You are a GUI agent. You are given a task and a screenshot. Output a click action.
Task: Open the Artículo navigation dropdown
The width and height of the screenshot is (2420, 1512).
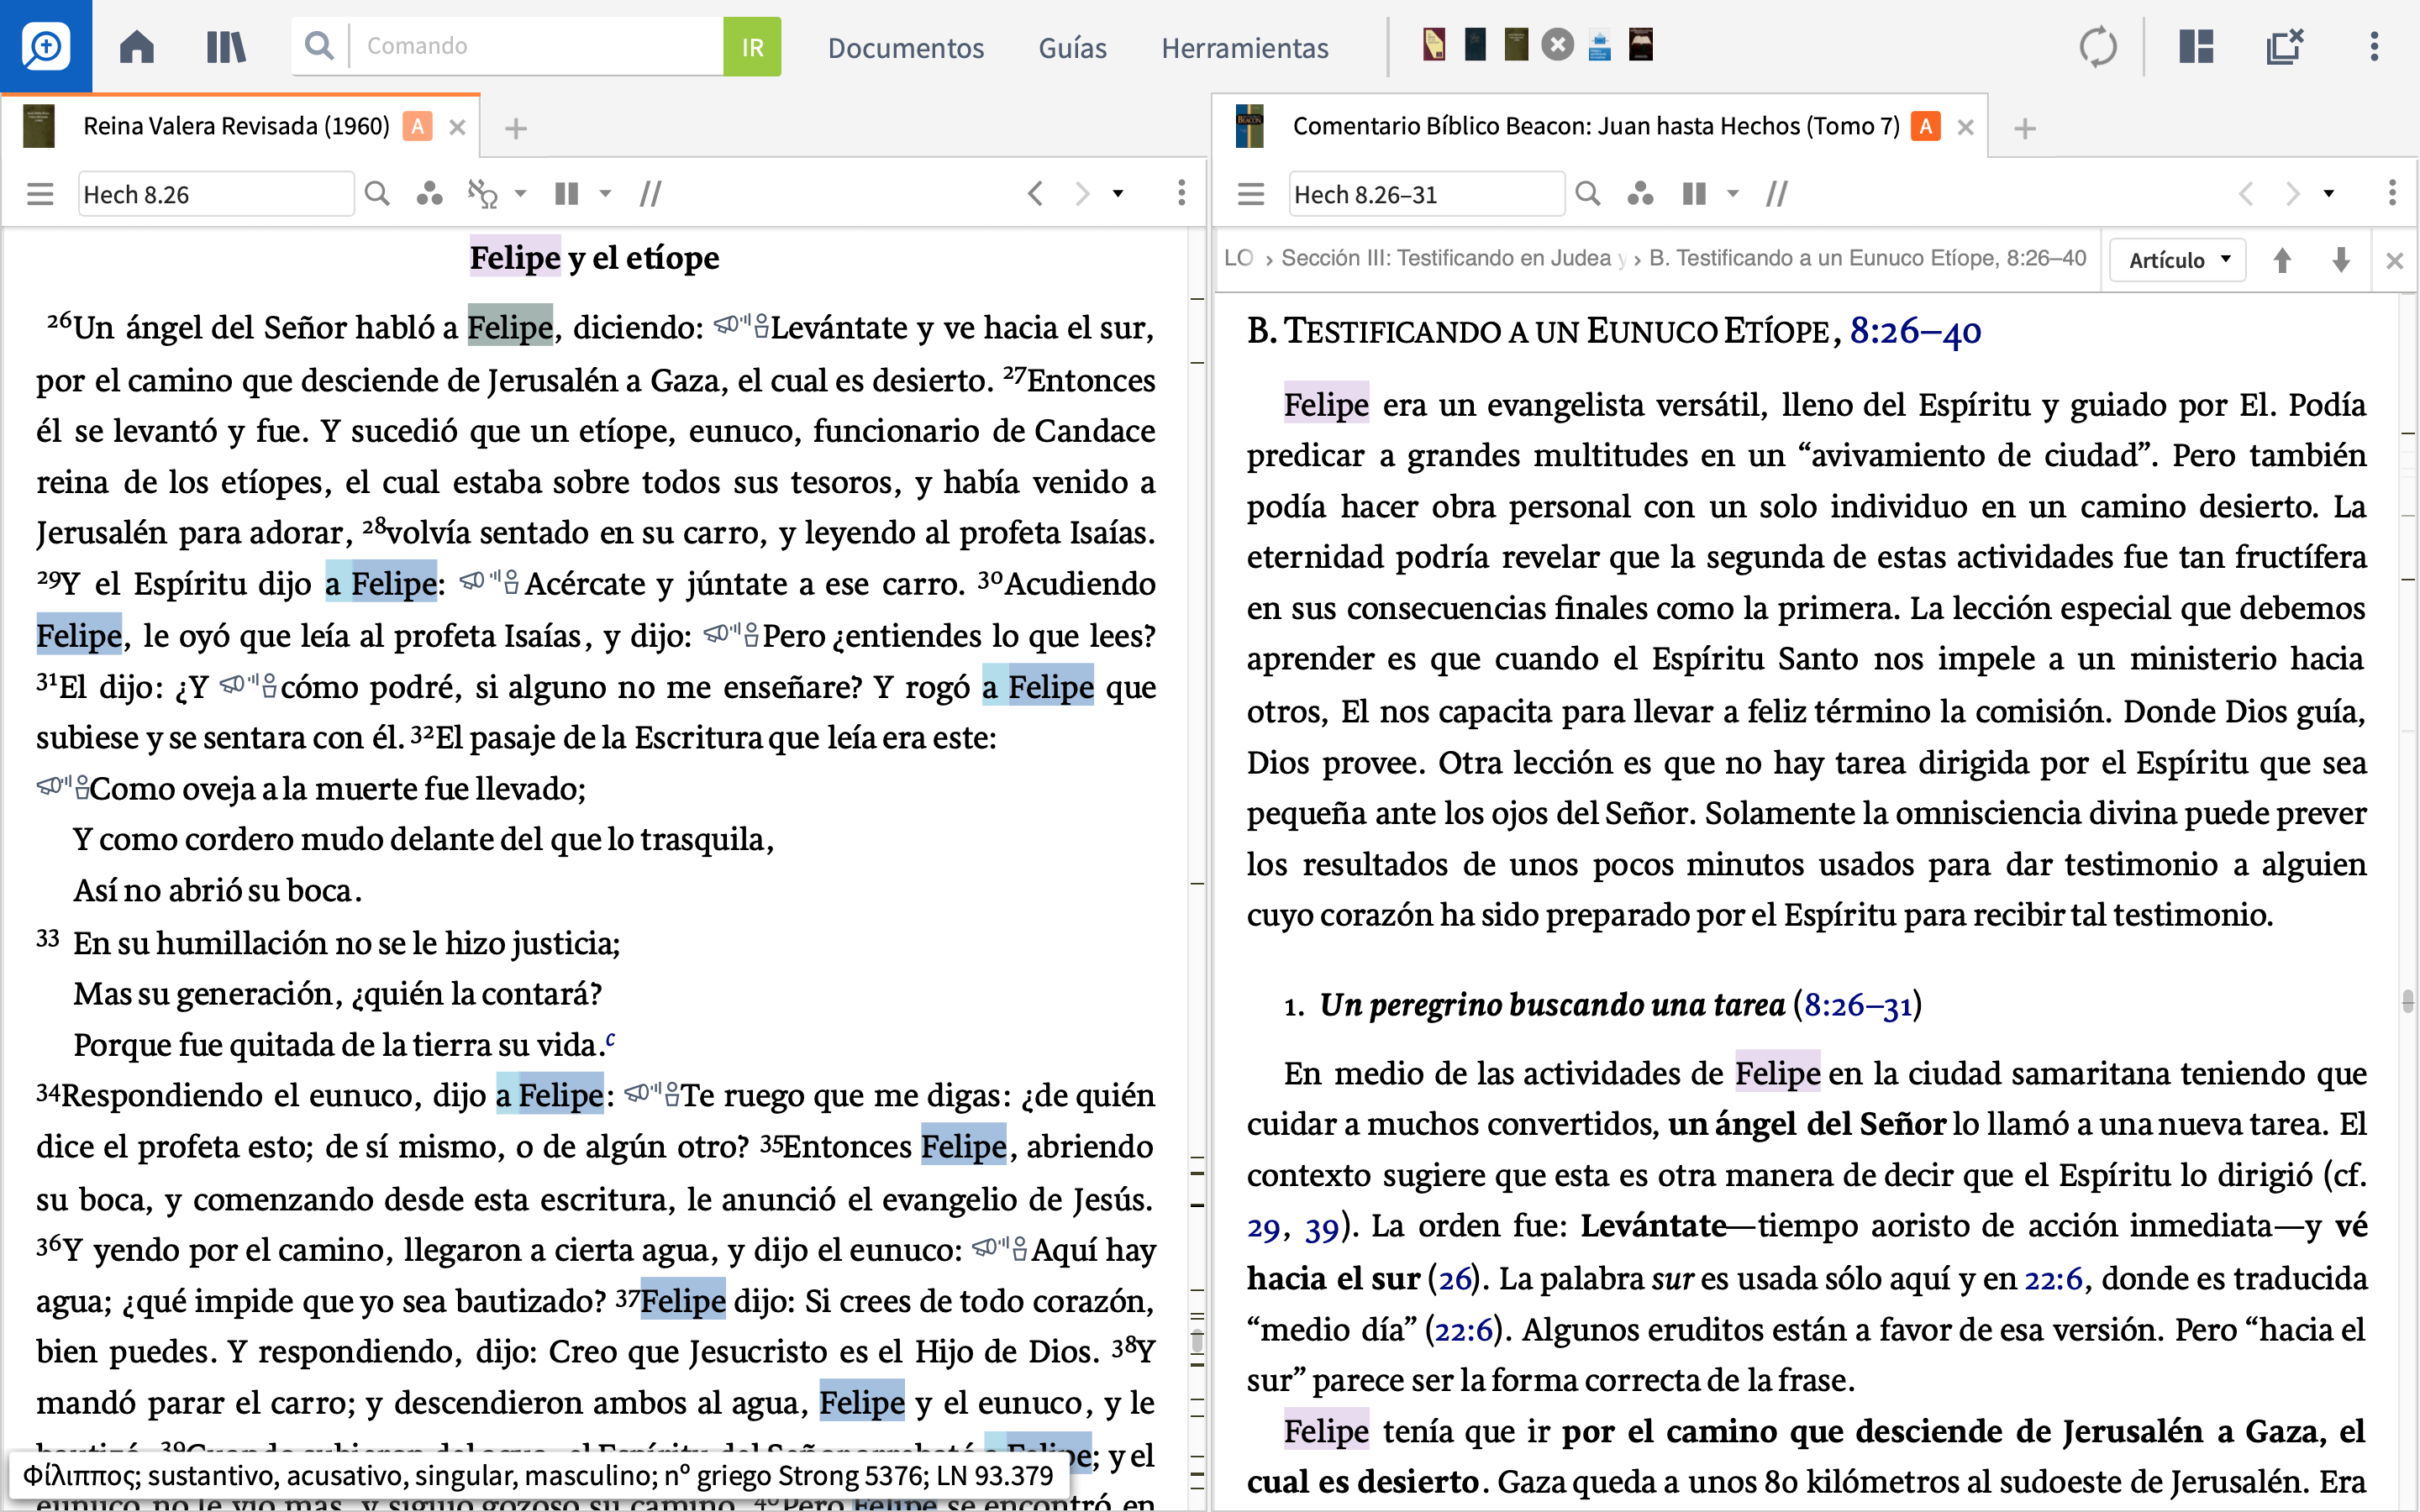tap(2179, 260)
